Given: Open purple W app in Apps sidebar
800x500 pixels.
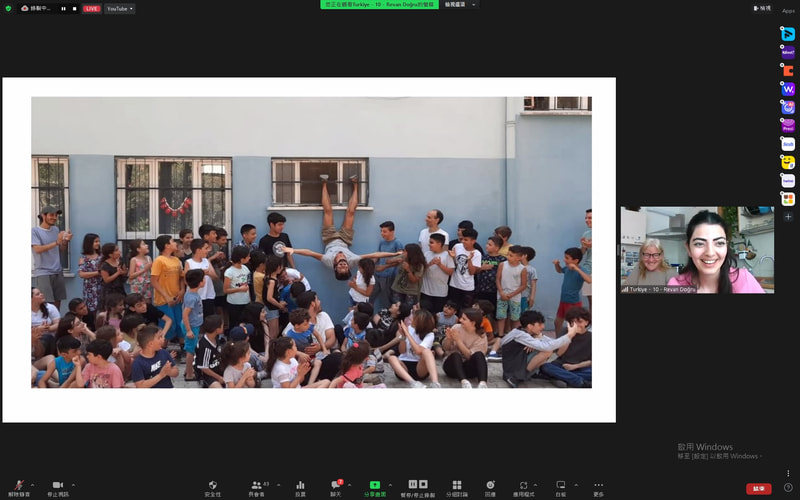Looking at the screenshot, I should [x=788, y=89].
